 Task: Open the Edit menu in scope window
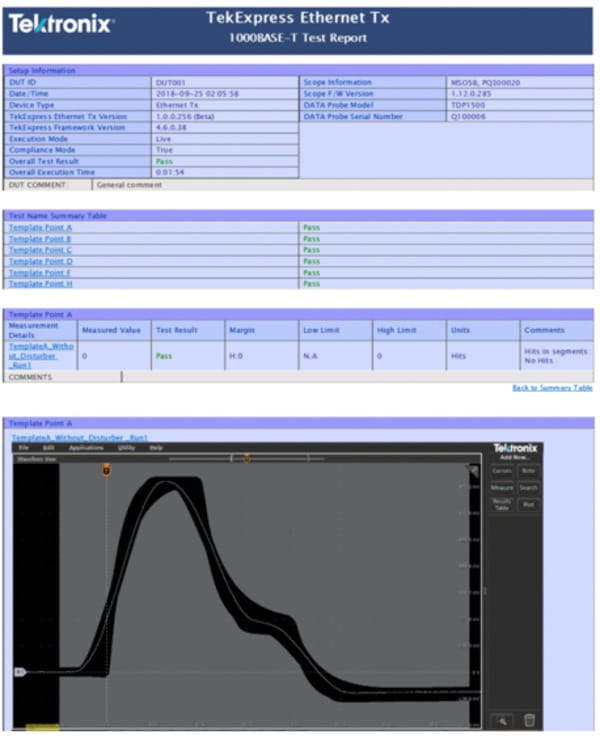48,448
